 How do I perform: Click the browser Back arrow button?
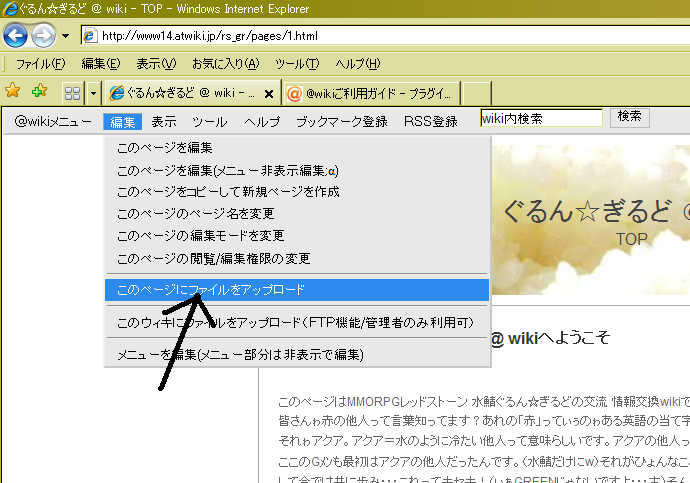[15, 36]
